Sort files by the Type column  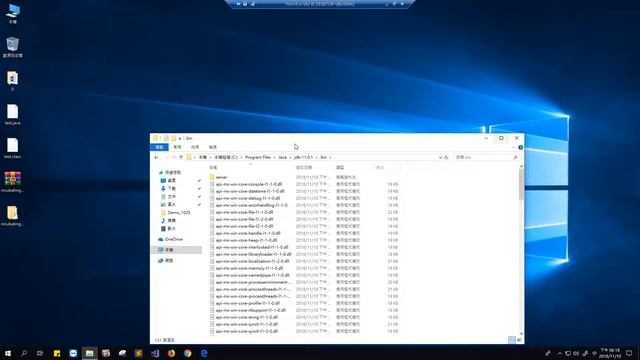353,167
